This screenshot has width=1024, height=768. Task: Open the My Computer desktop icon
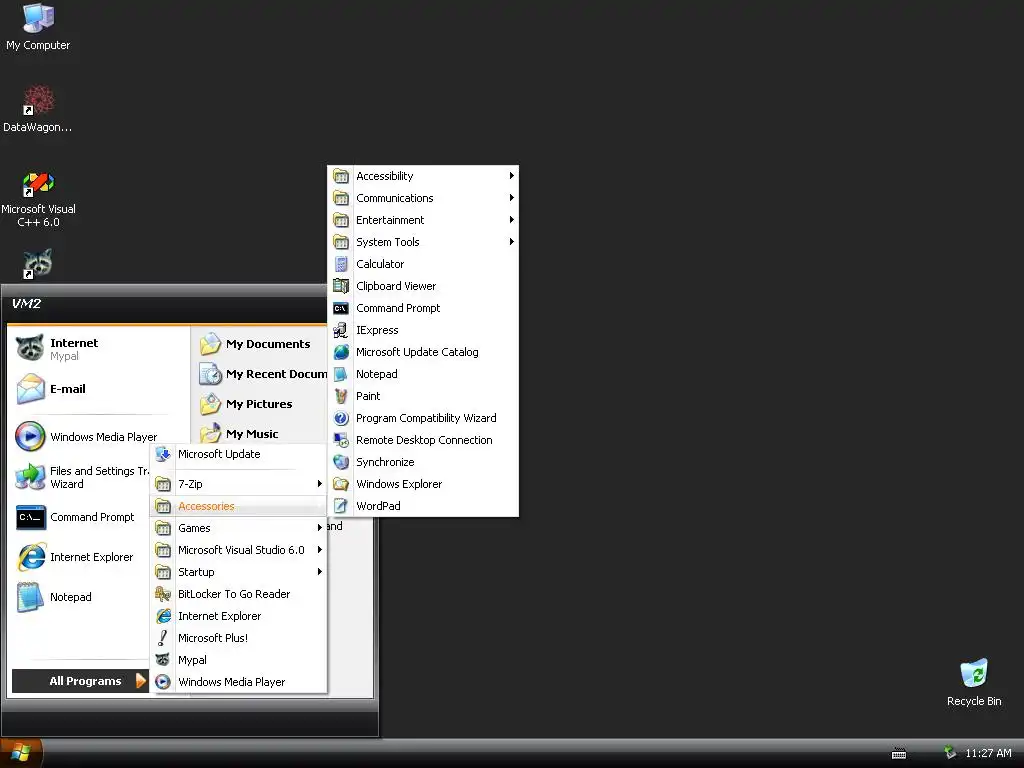[x=38, y=27]
